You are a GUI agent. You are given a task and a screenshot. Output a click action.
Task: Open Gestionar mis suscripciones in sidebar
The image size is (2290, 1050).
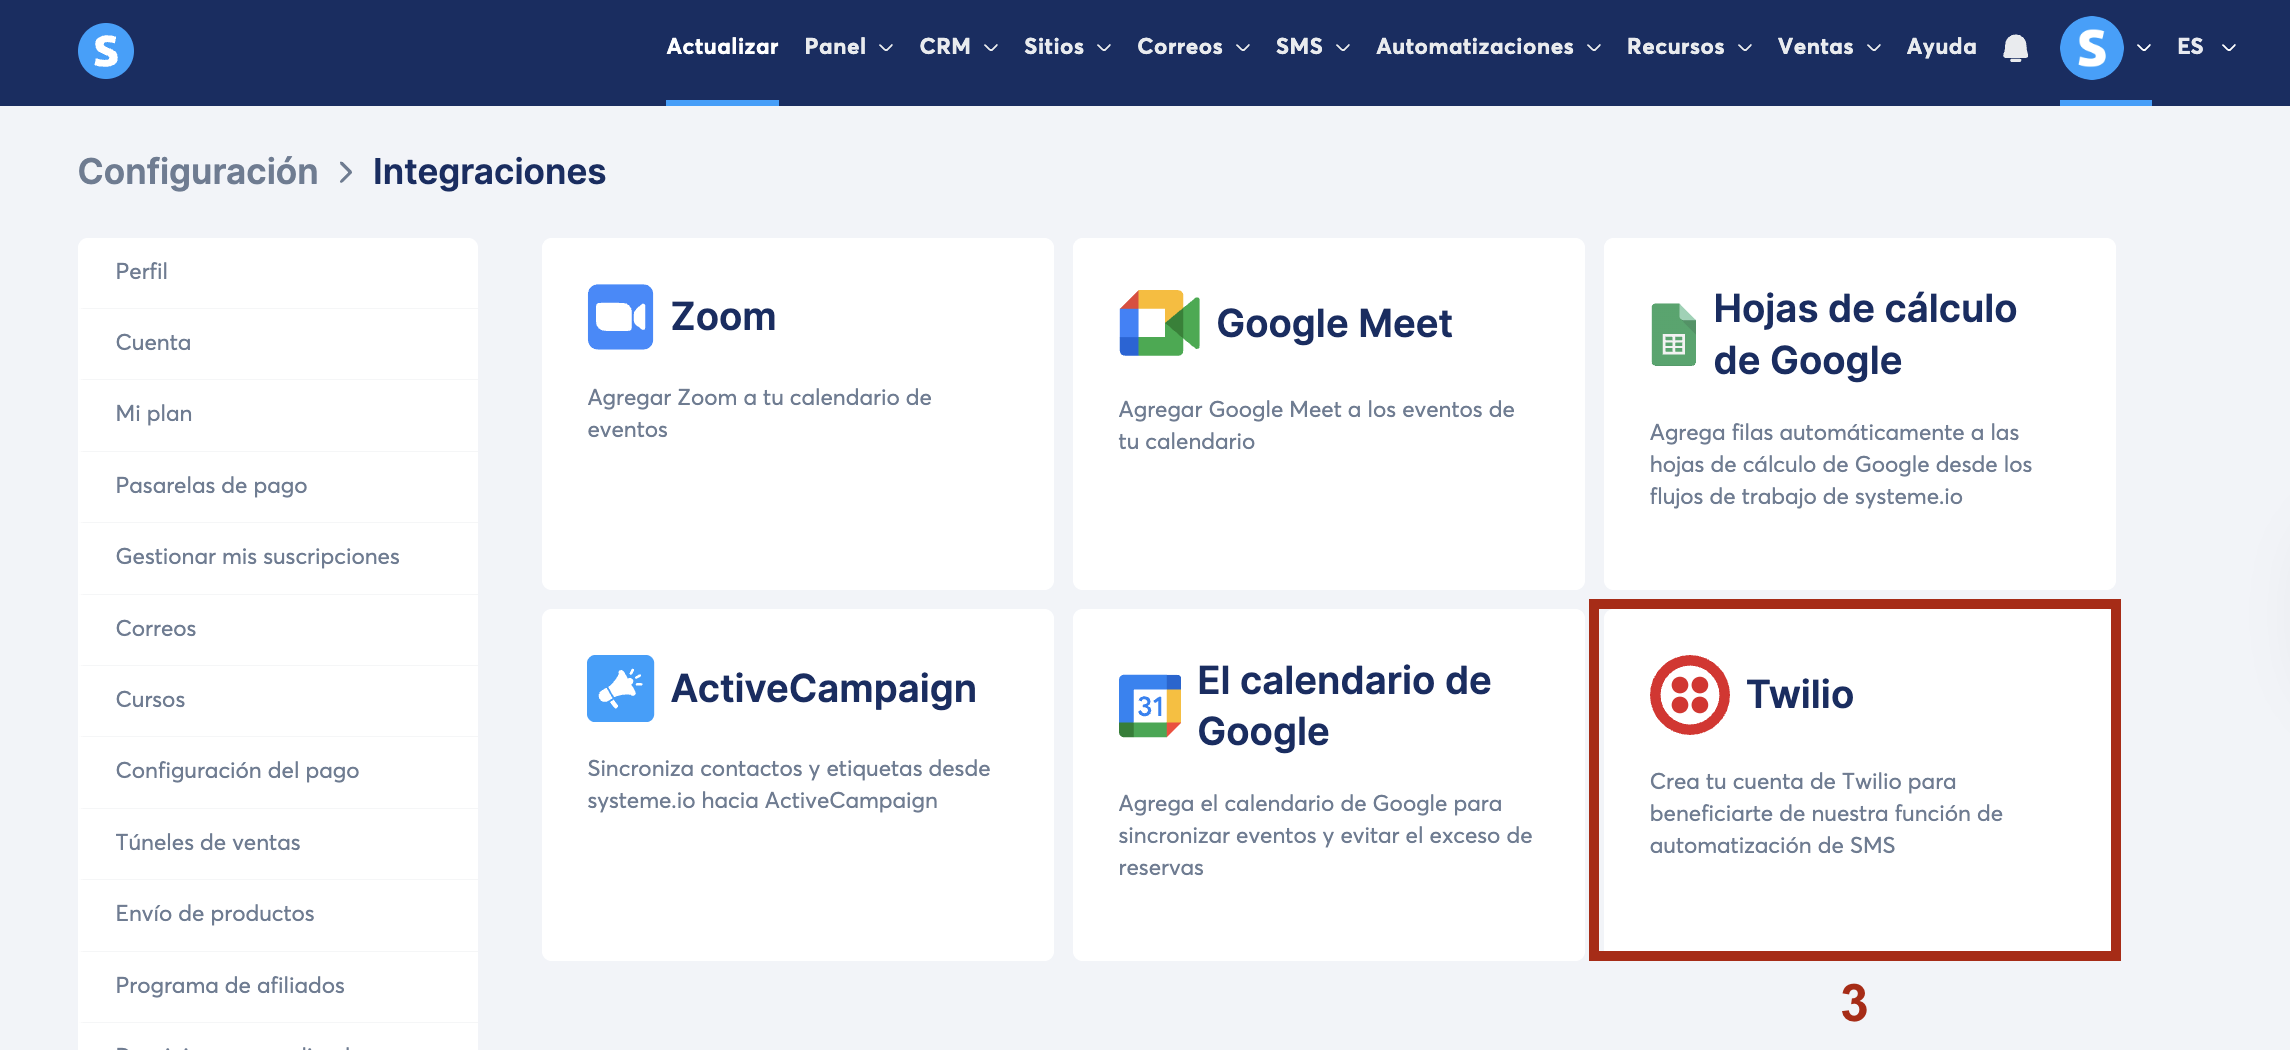click(x=278, y=557)
